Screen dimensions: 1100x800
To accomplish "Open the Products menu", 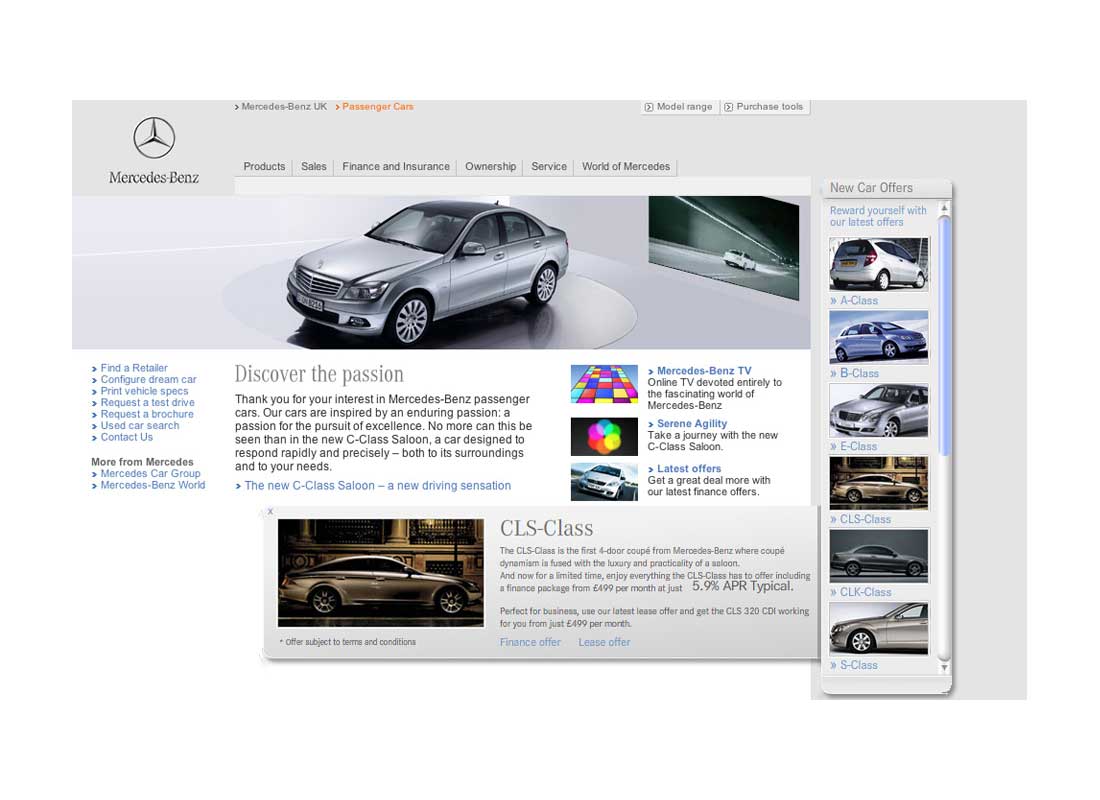I will pyautogui.click(x=264, y=166).
